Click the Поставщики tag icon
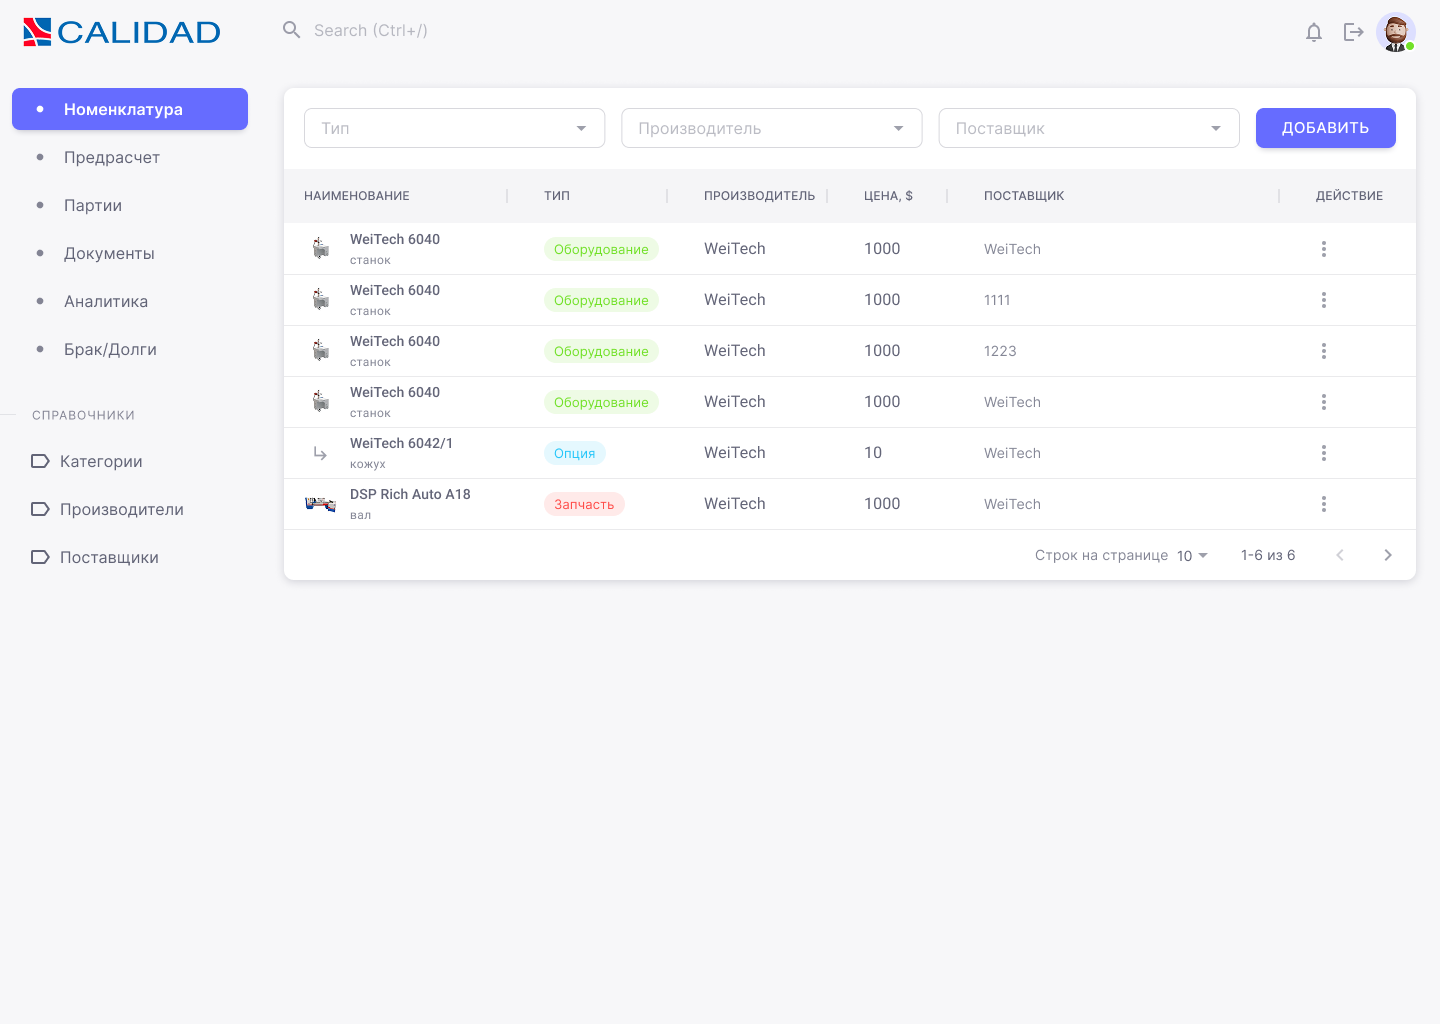 40,557
